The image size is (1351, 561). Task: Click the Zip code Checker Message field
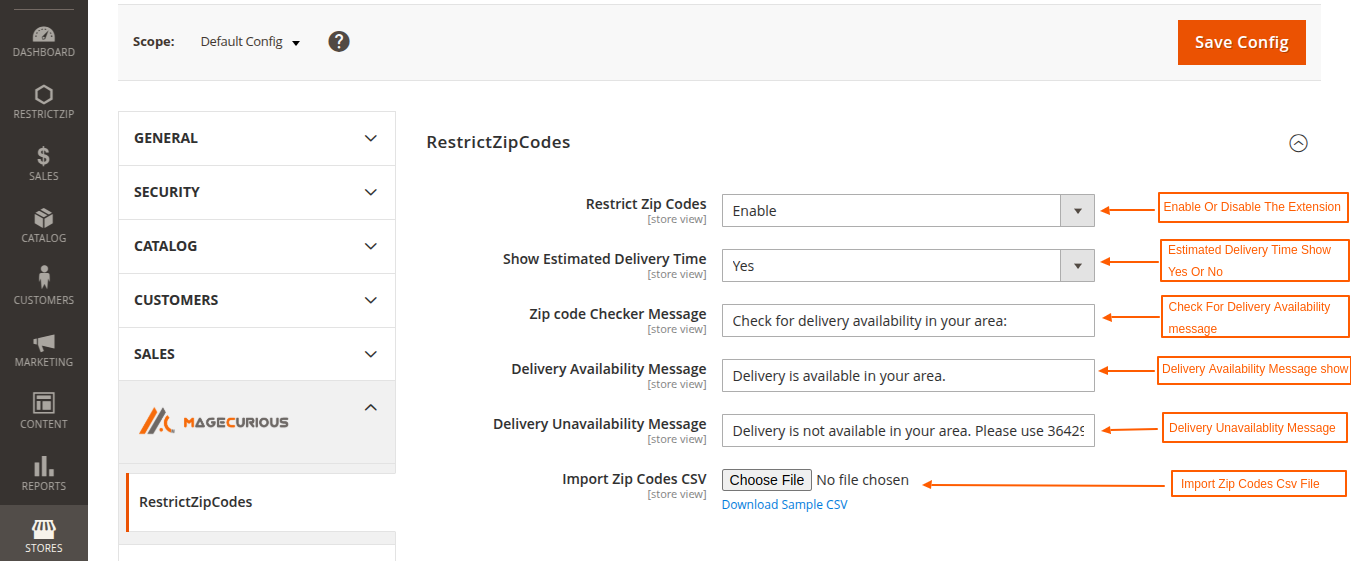coord(908,321)
